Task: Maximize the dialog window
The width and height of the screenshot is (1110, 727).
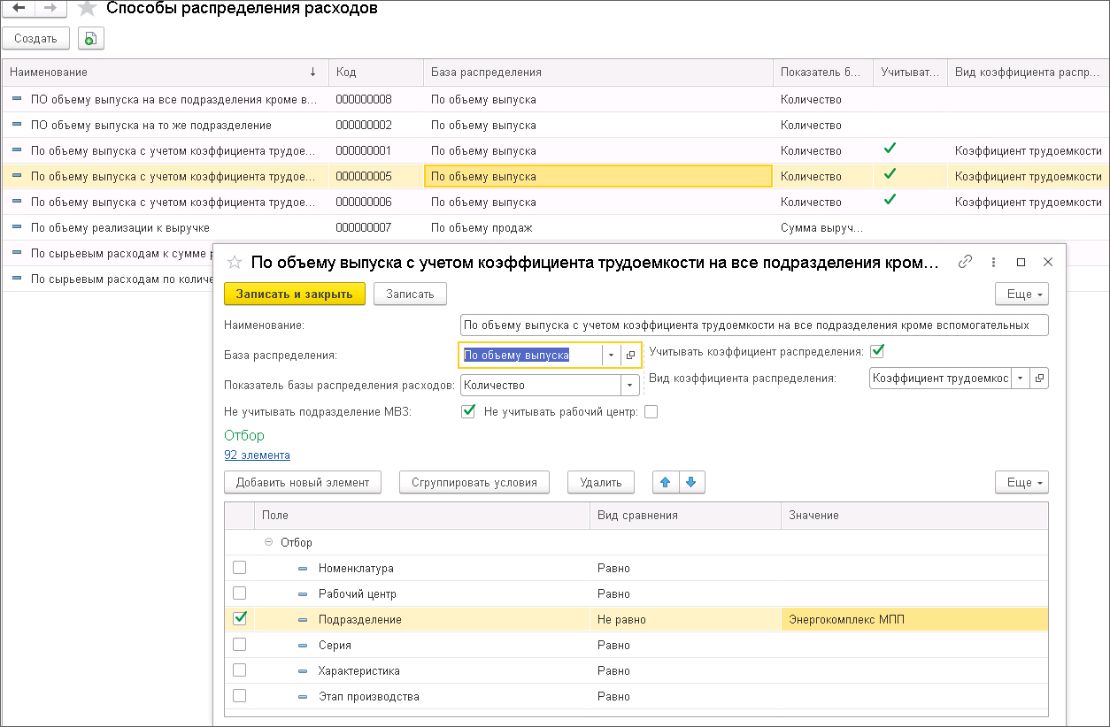Action: tap(1021, 262)
